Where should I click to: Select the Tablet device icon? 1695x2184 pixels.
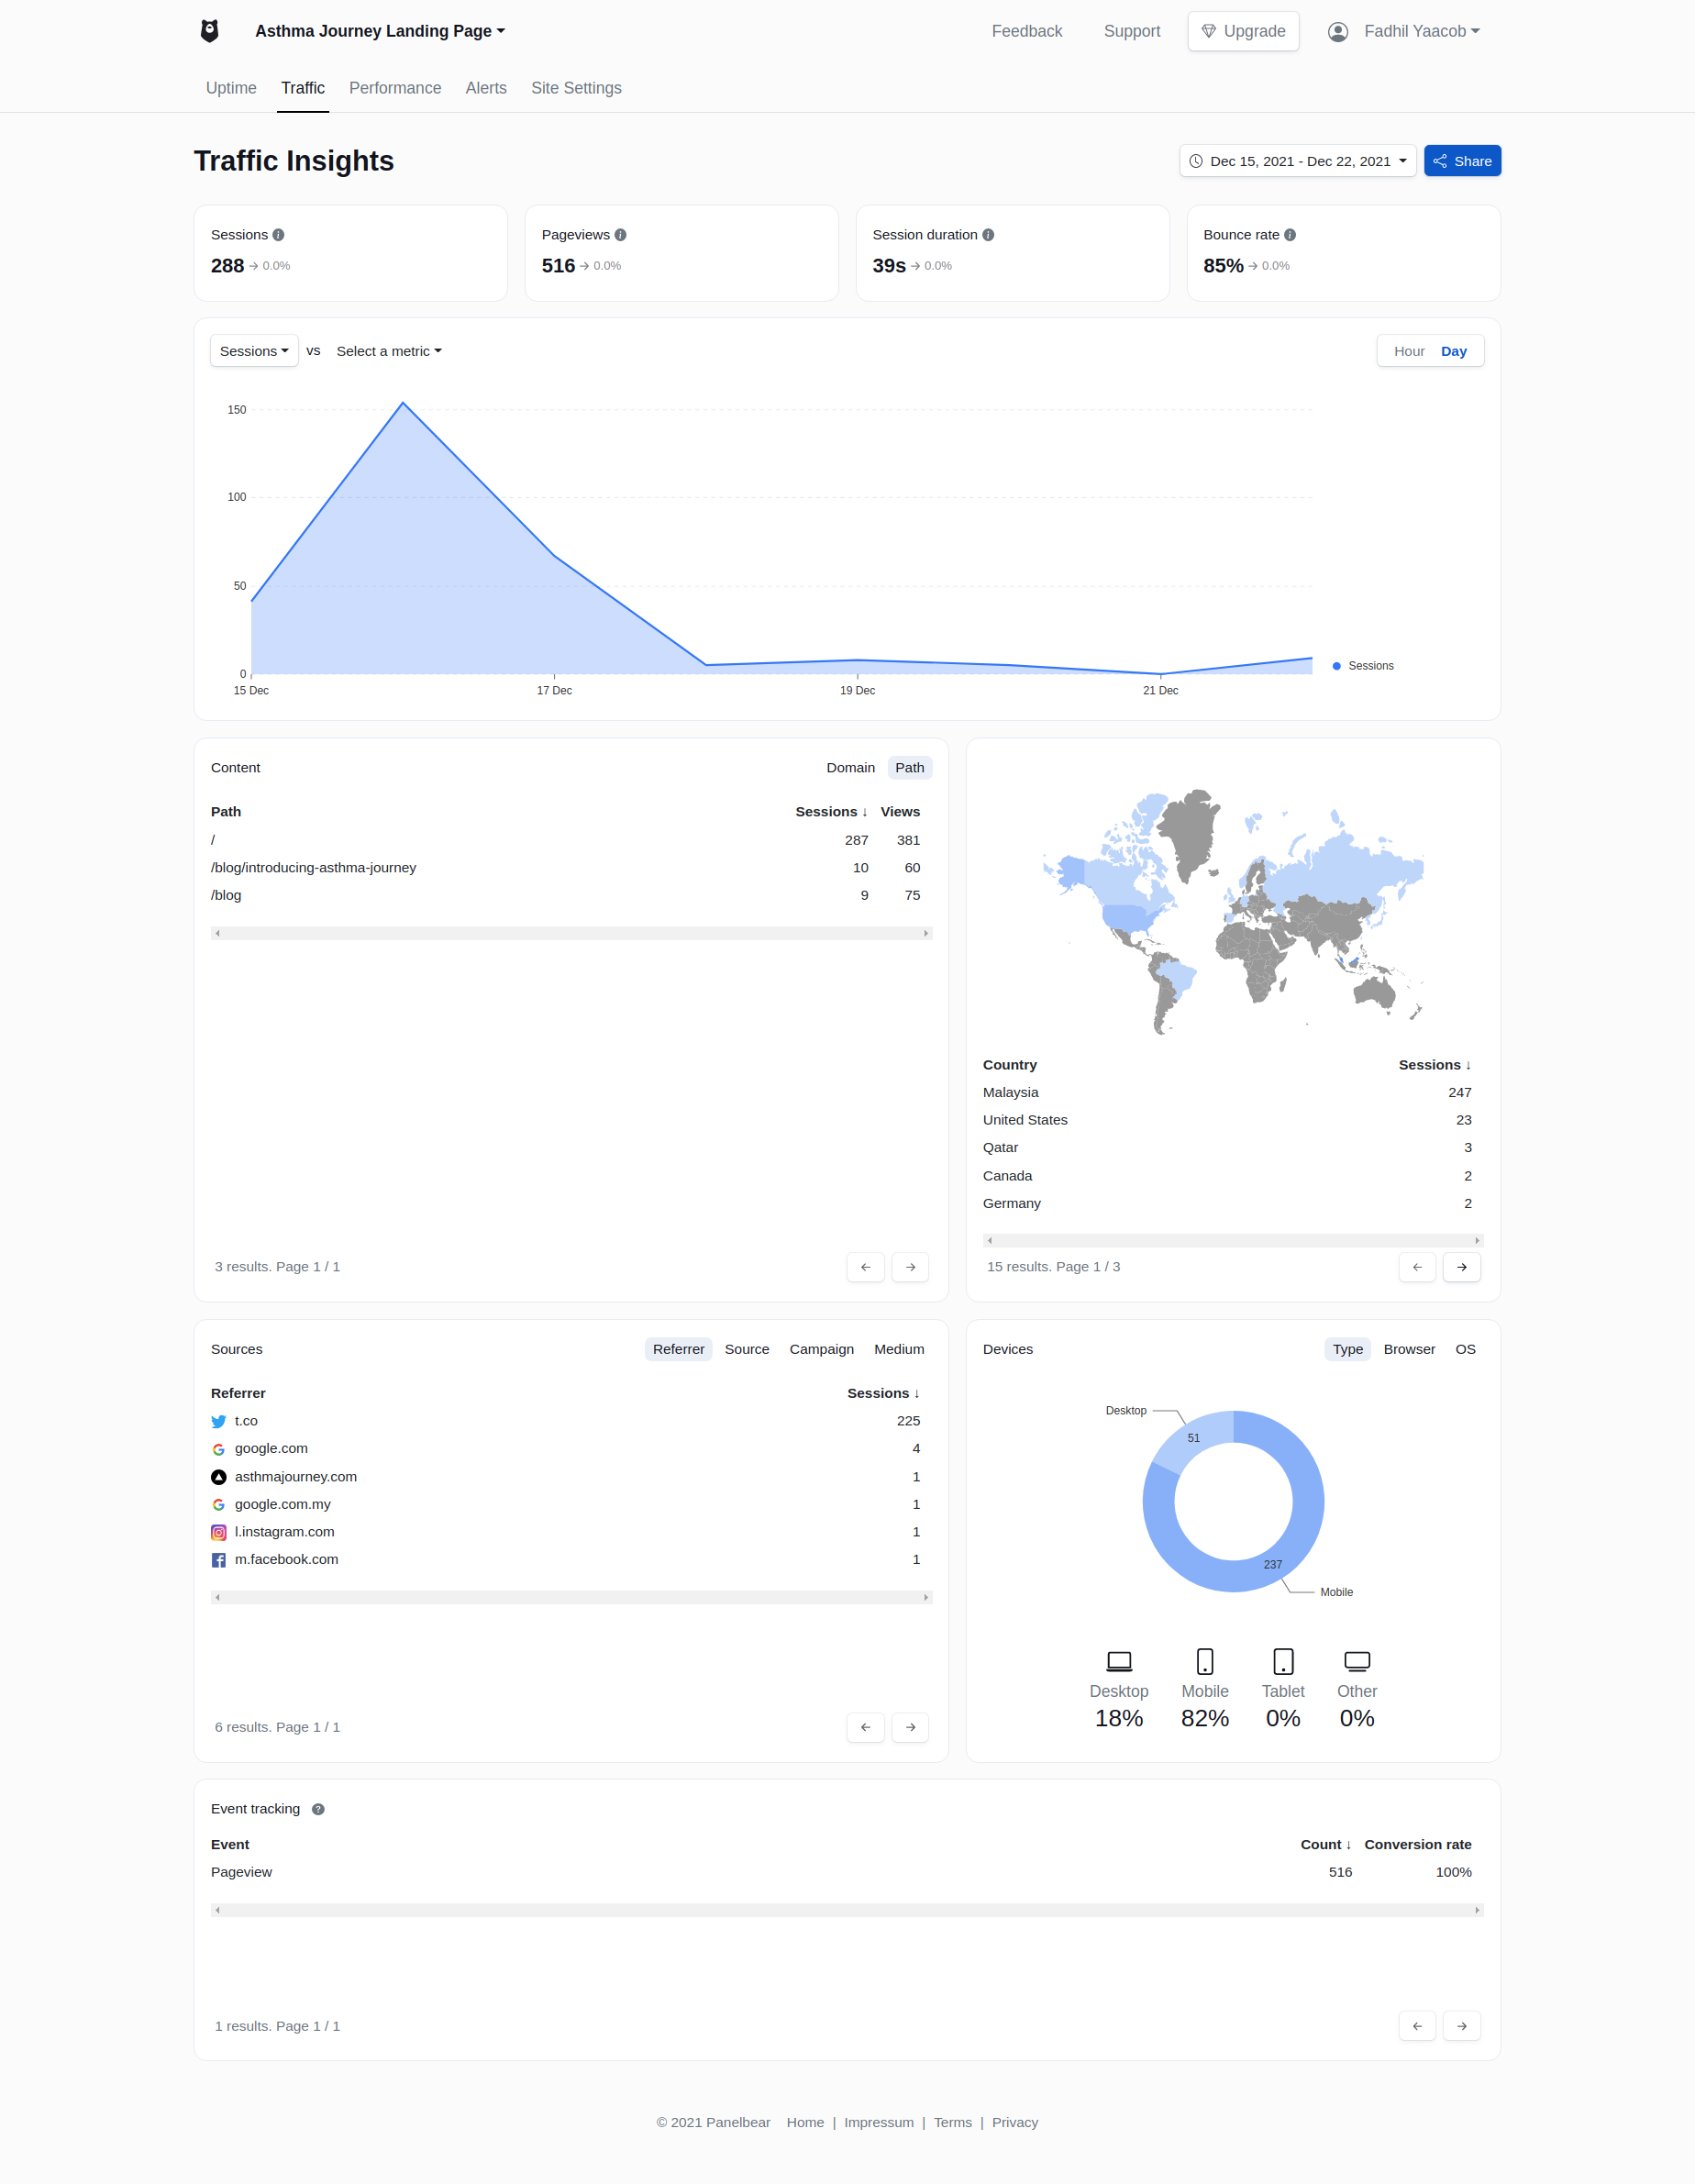(1283, 1659)
